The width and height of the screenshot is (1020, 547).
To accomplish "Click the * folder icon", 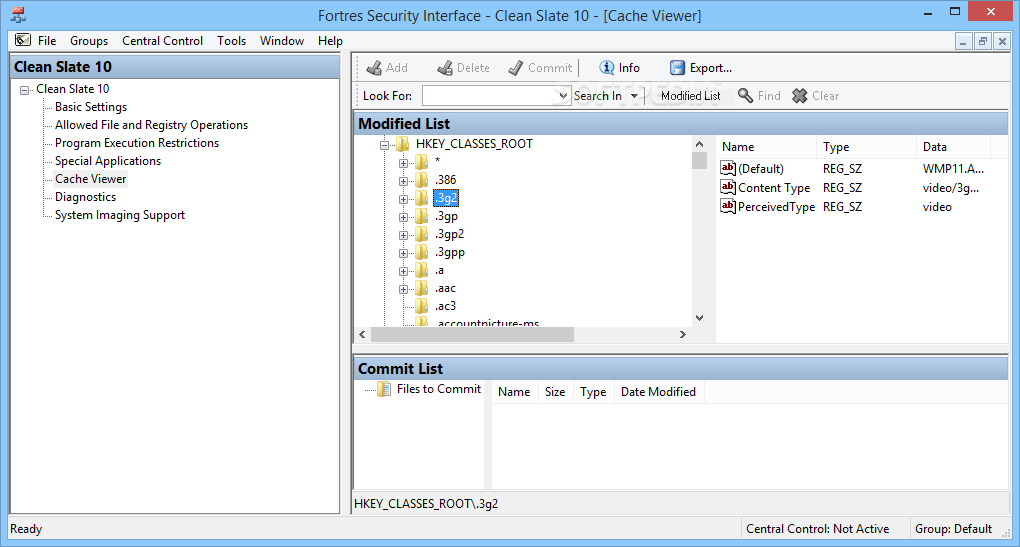I will click(x=422, y=161).
